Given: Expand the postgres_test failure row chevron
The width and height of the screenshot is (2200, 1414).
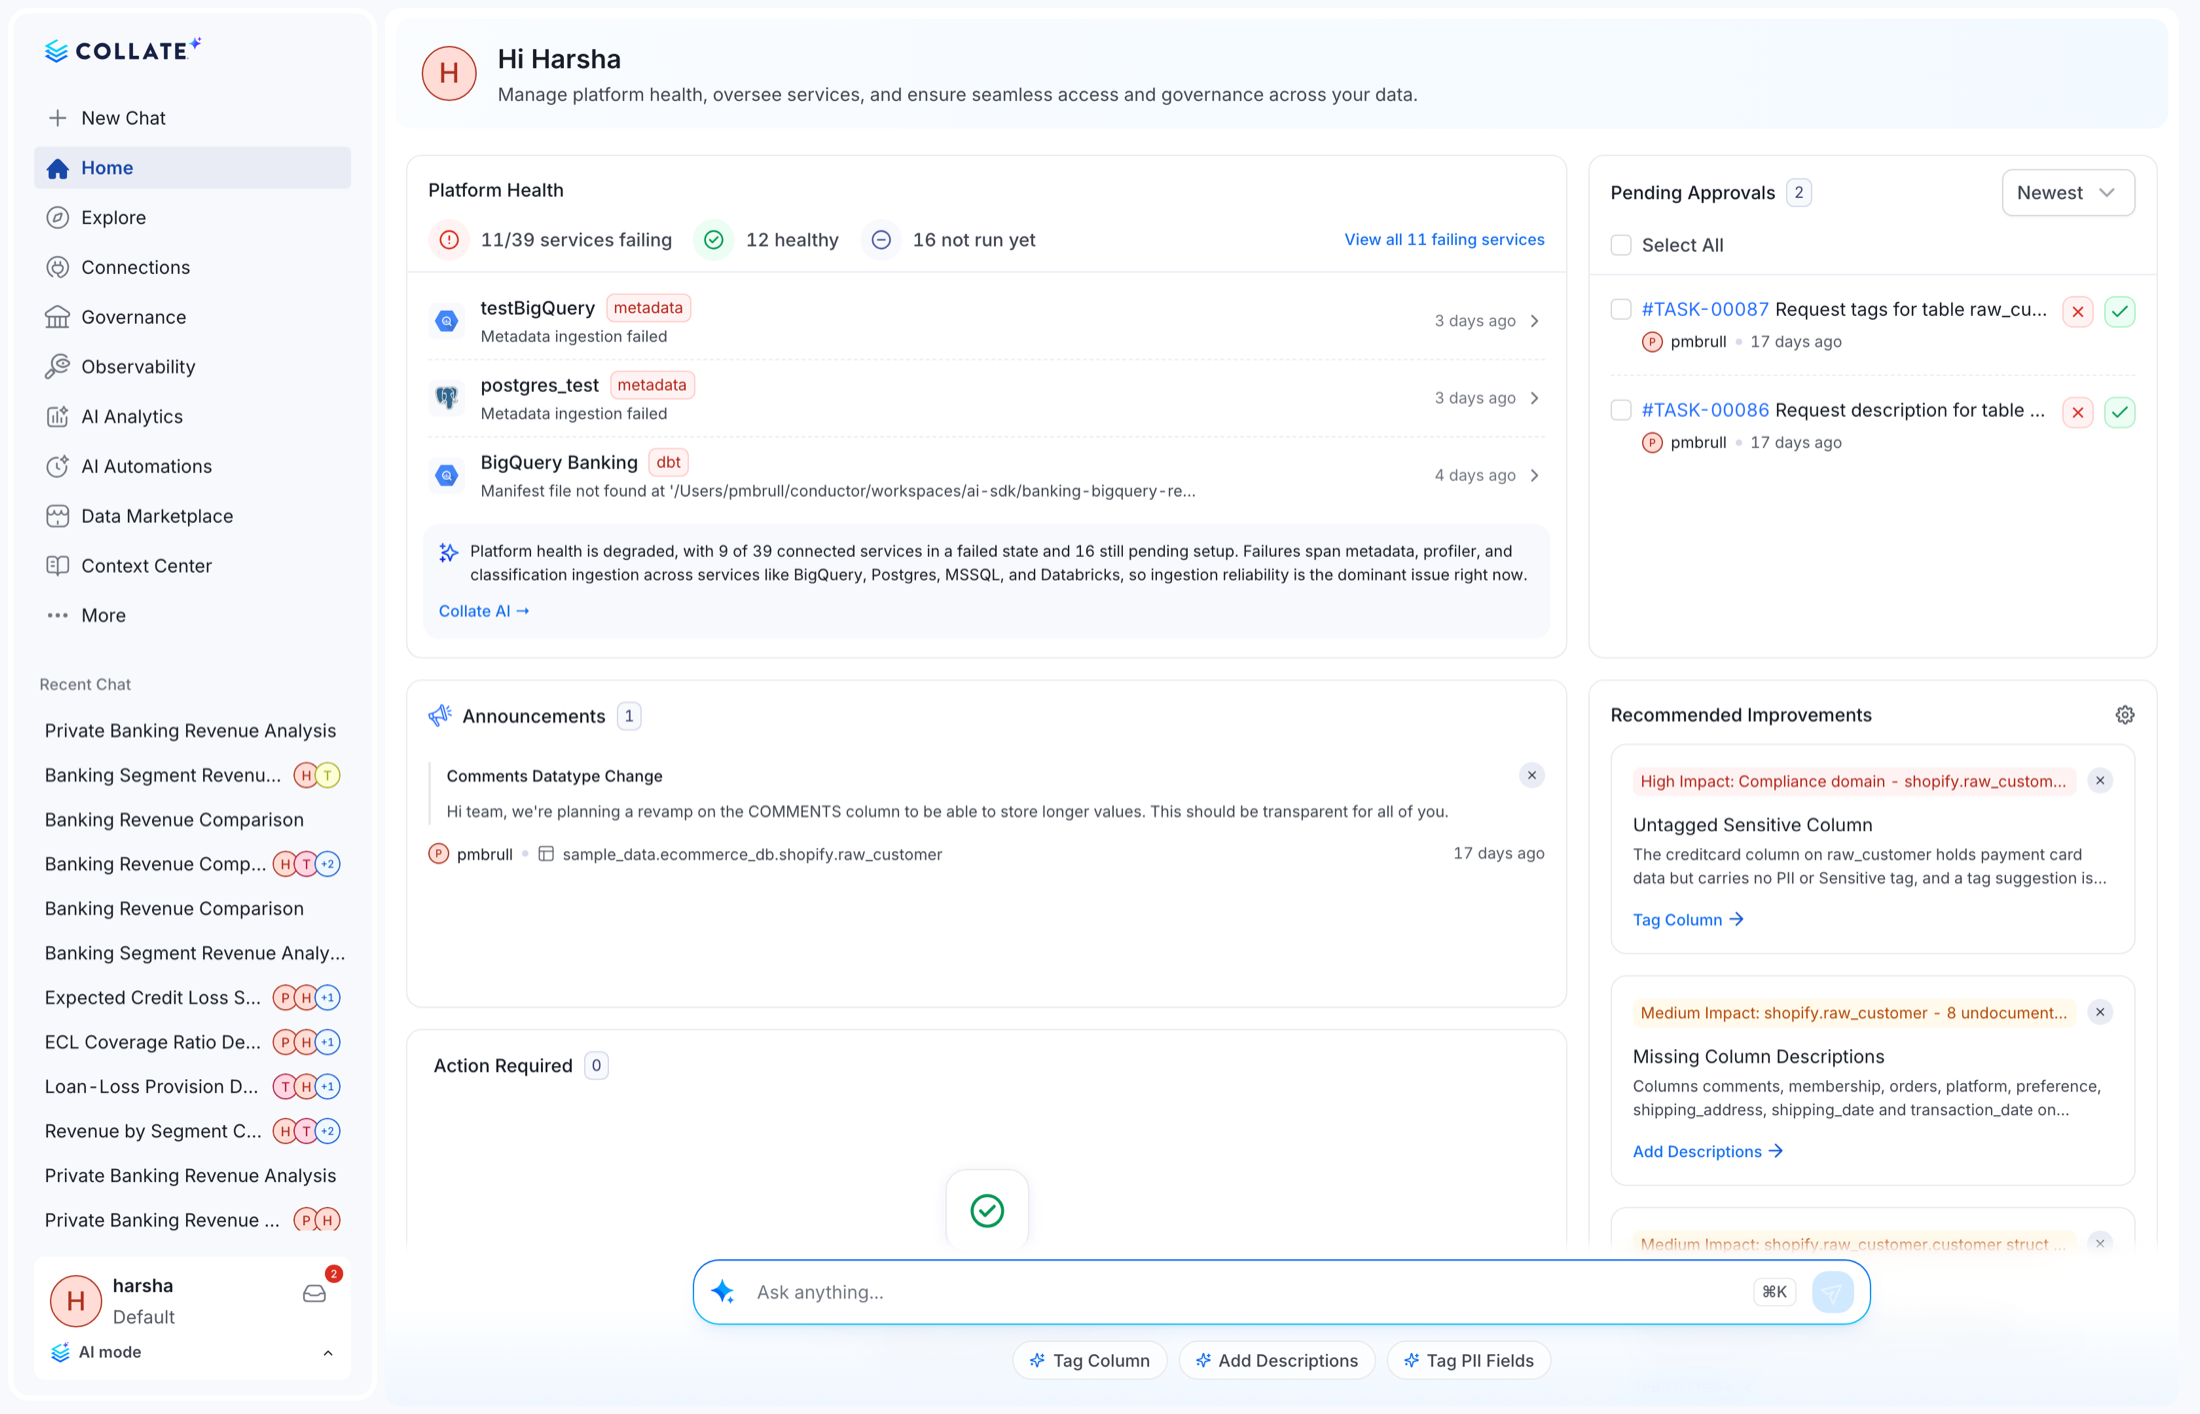Looking at the screenshot, I should point(1534,398).
